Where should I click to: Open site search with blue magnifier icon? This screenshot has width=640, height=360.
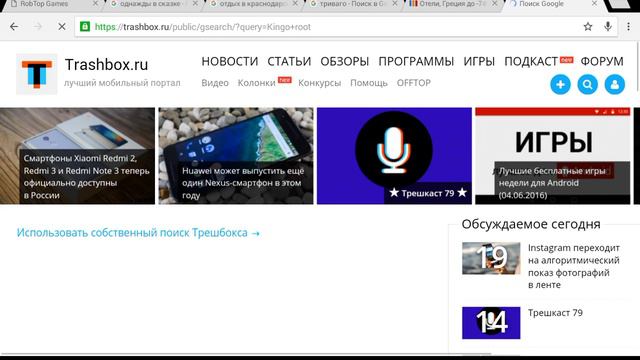point(587,84)
